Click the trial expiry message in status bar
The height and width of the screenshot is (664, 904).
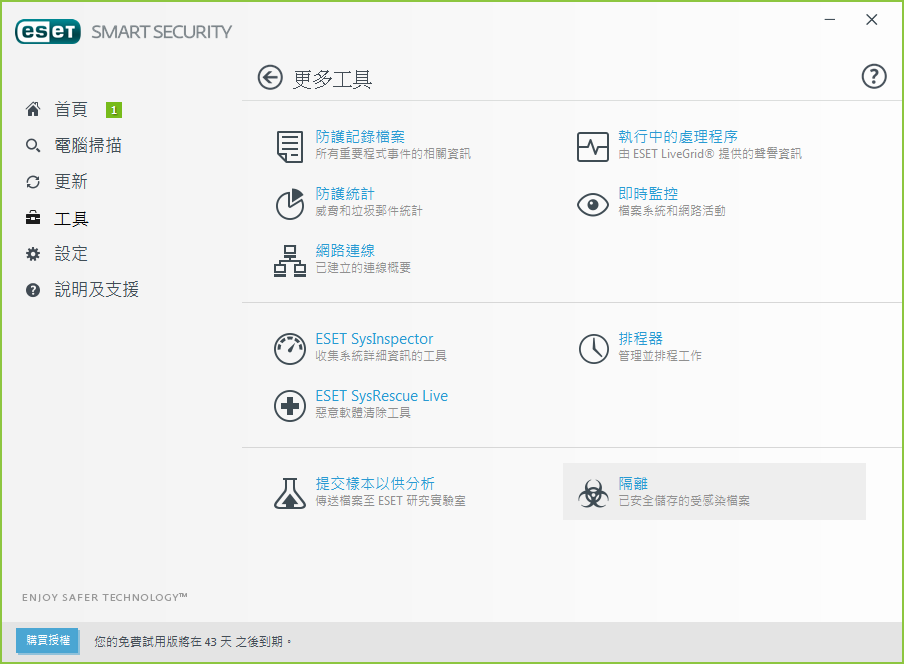coord(192,642)
